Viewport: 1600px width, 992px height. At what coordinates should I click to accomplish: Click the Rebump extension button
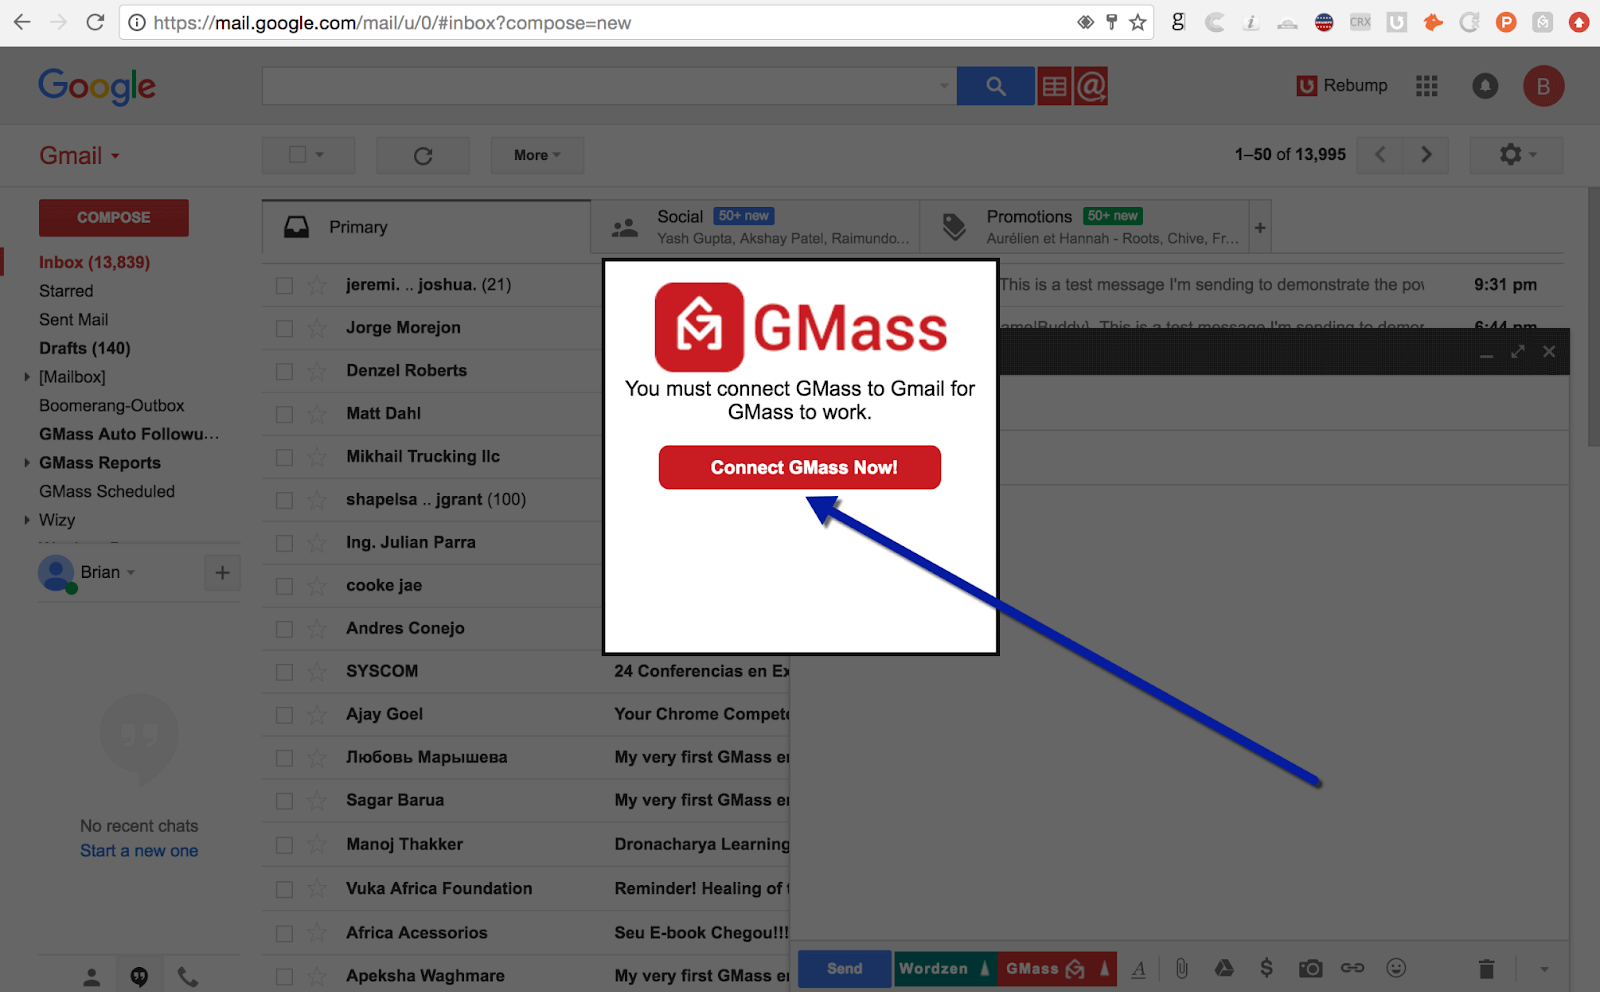(1342, 86)
